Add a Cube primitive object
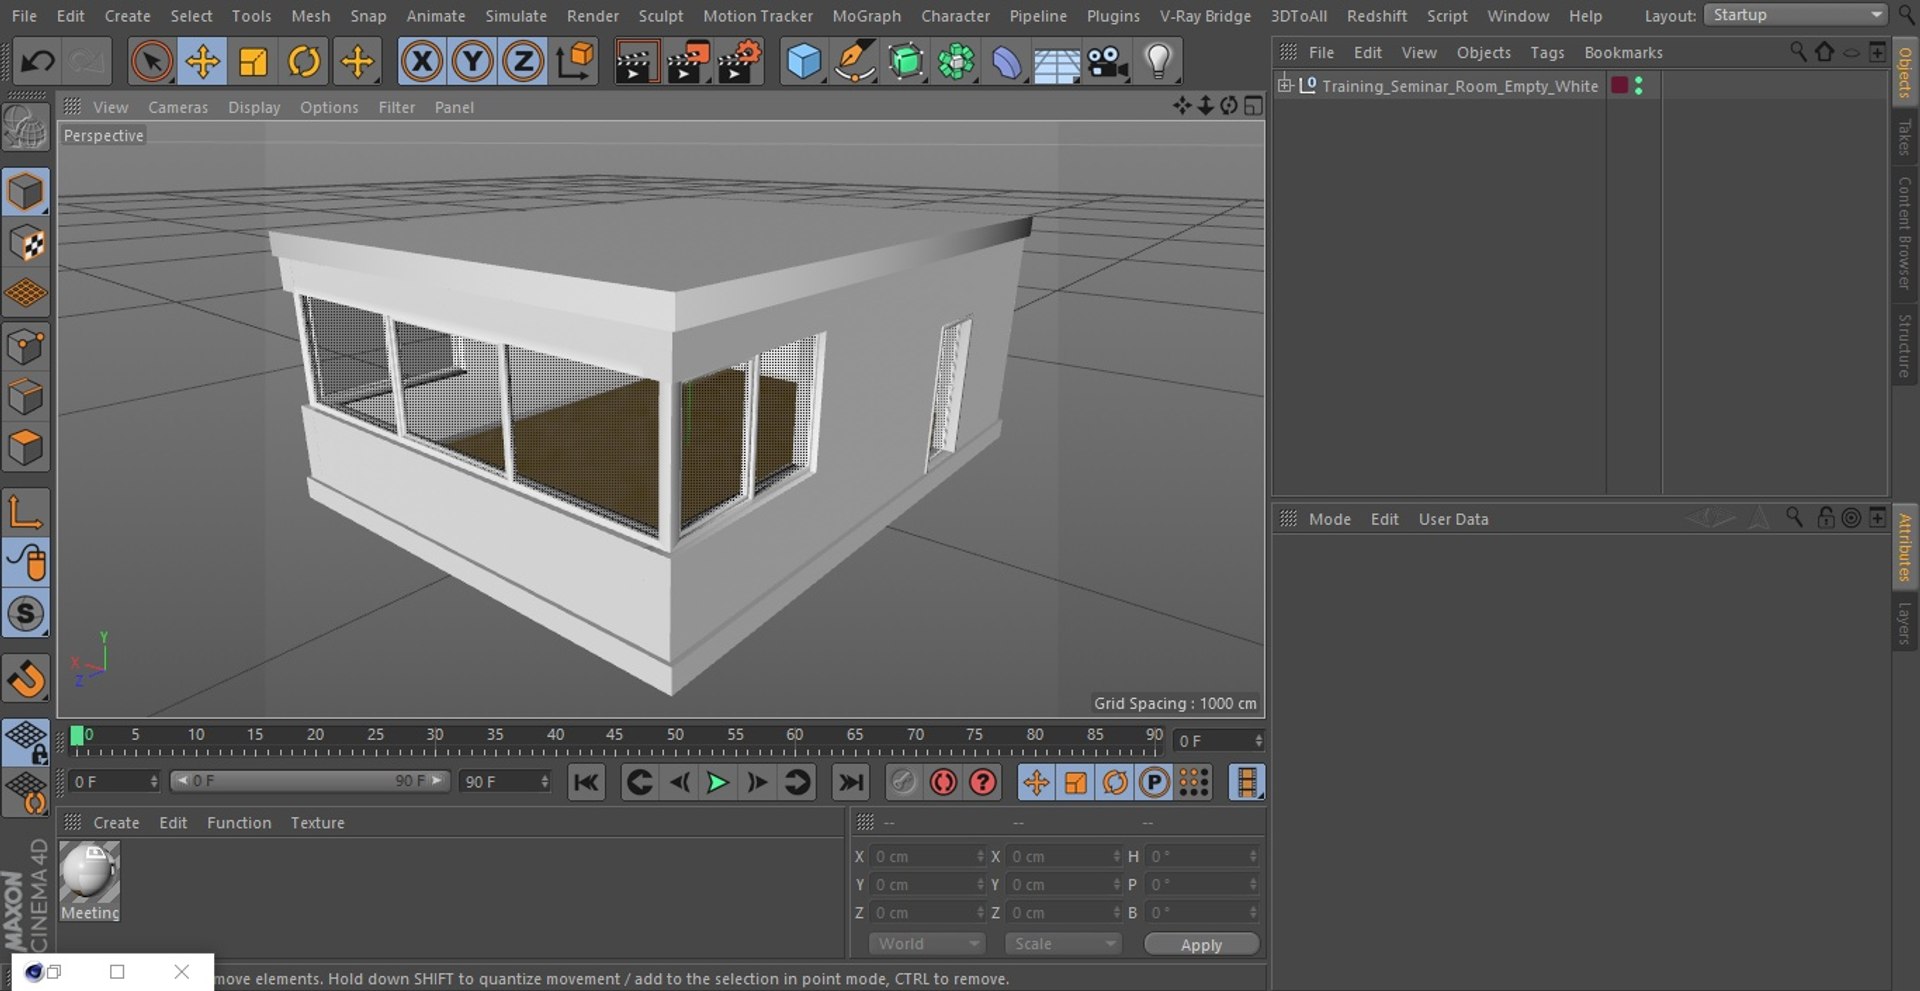 804,62
